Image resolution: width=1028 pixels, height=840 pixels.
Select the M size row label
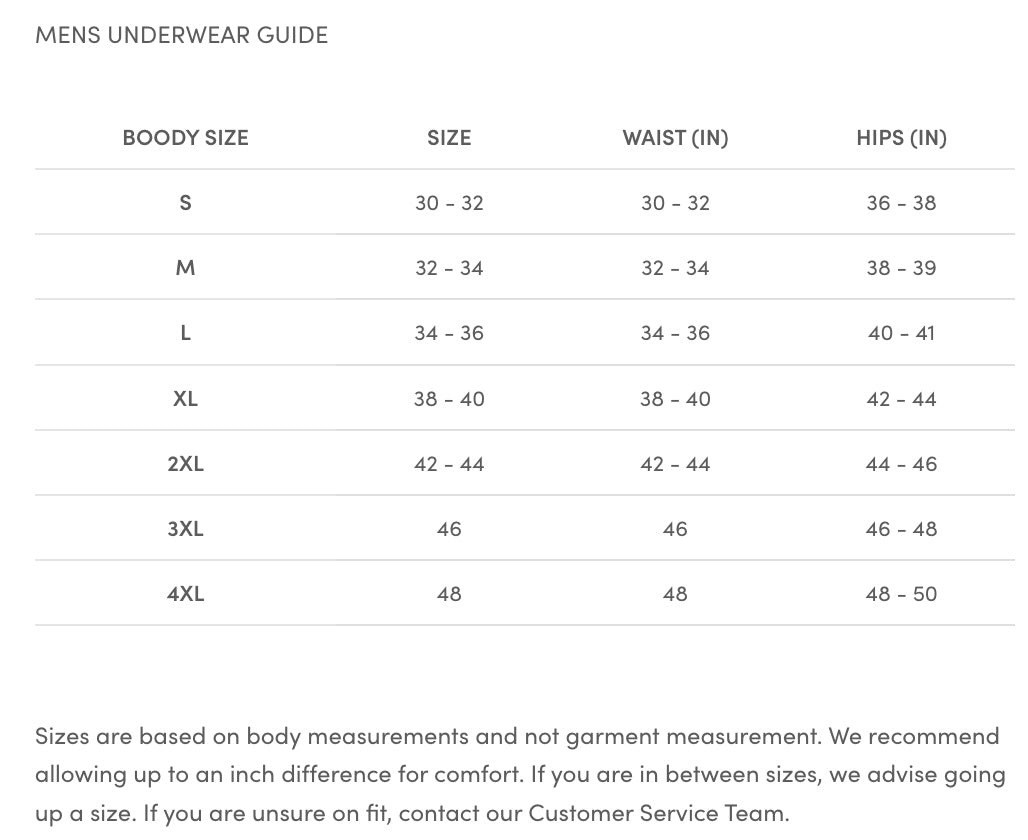pos(186,268)
